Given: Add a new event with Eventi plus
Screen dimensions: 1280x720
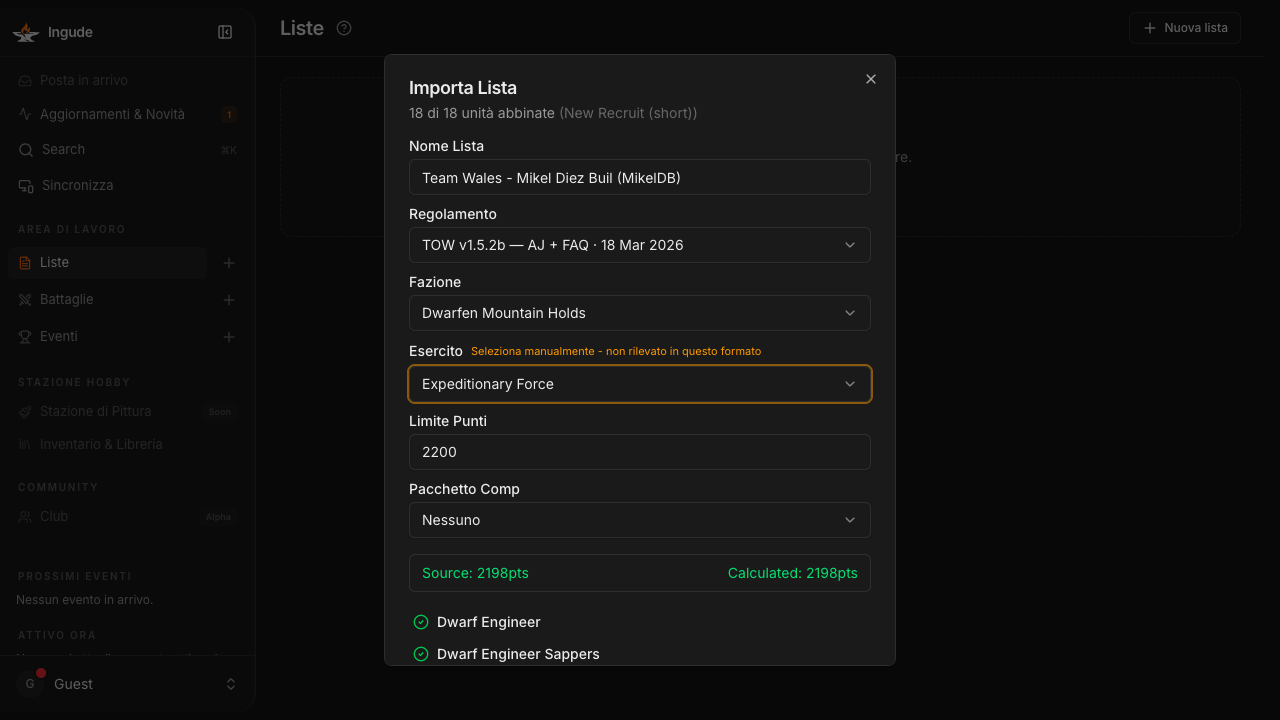Looking at the screenshot, I should point(229,337).
